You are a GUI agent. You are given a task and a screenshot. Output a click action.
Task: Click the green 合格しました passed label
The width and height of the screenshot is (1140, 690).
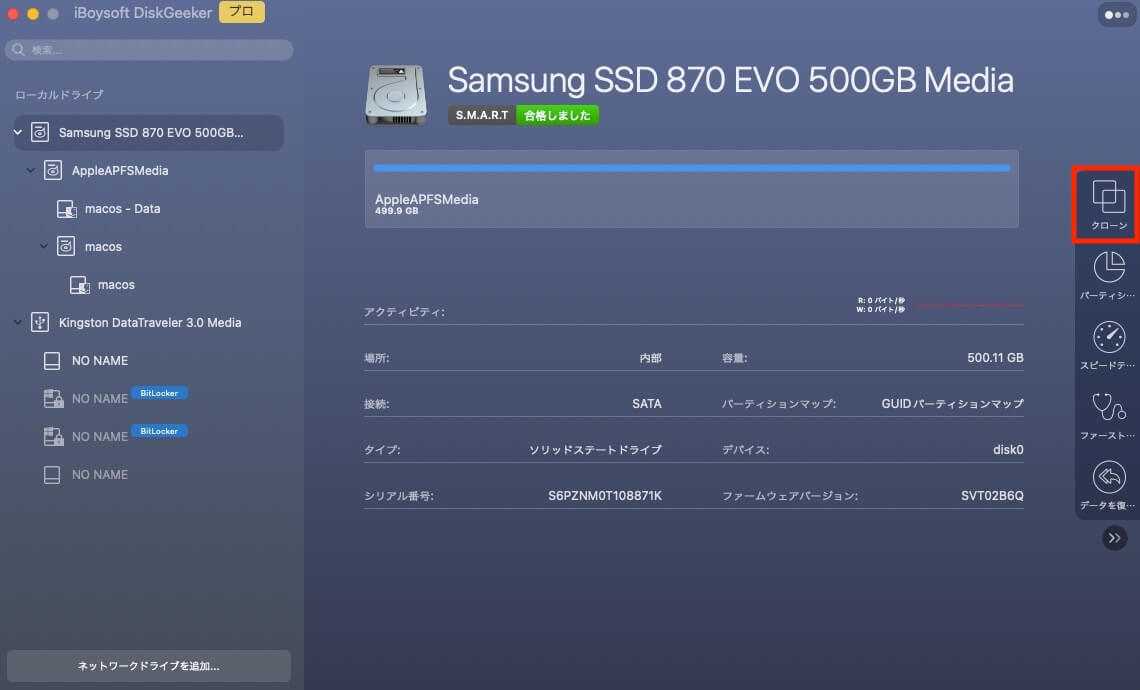coord(558,115)
